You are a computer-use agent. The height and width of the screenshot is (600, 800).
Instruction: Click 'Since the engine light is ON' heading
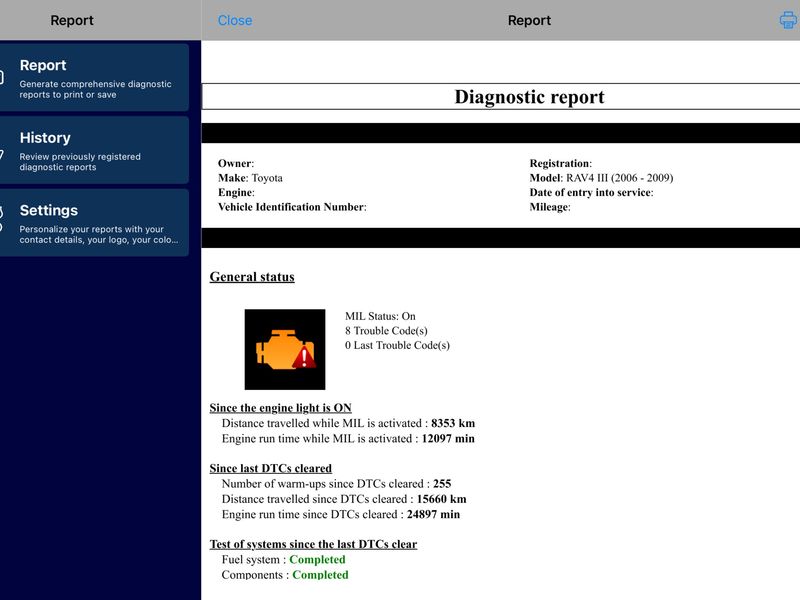point(281,408)
